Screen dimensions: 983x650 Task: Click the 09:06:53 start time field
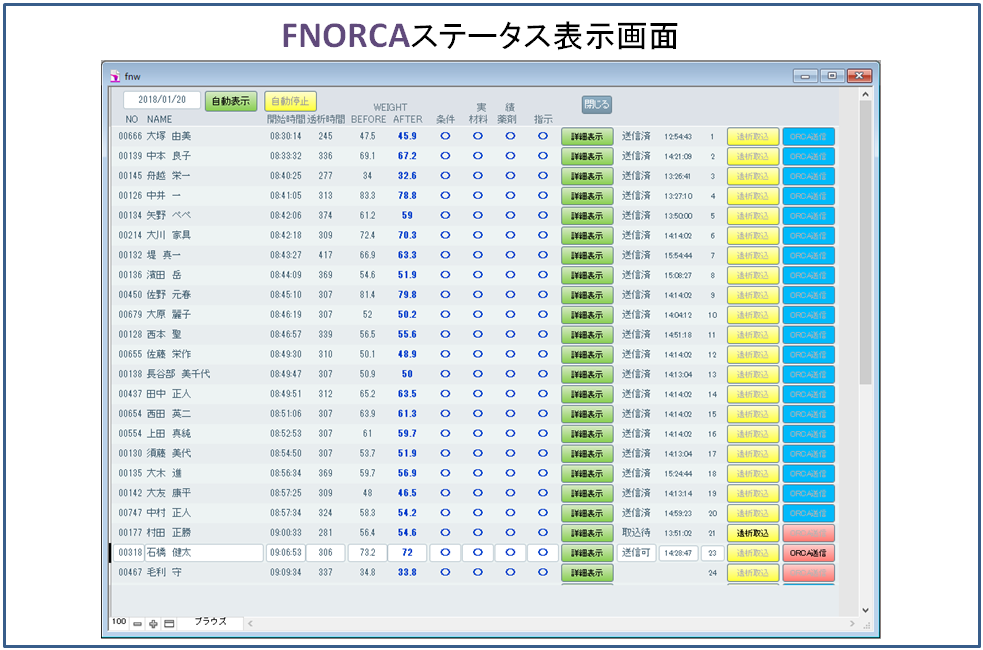click(286, 553)
